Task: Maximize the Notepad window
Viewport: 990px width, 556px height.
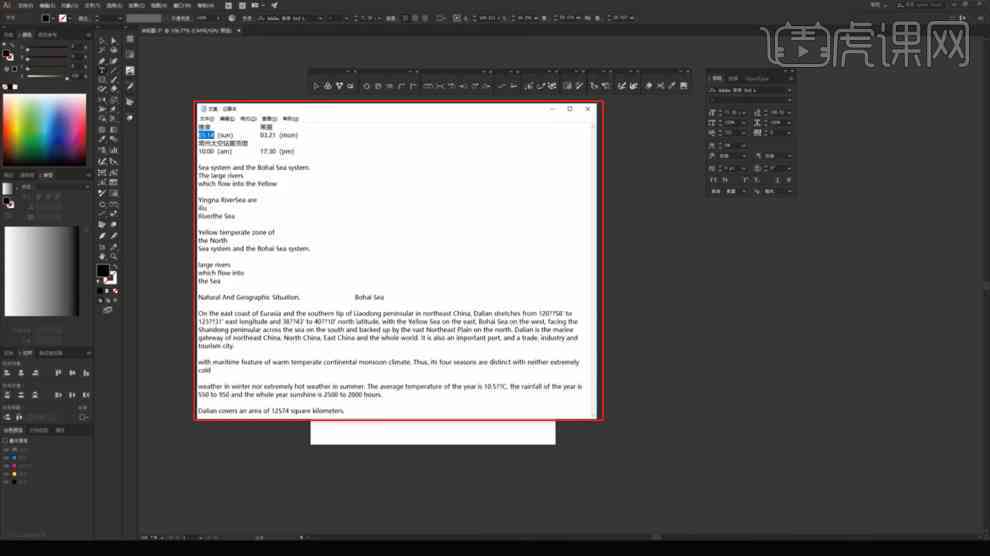Action: (x=570, y=109)
